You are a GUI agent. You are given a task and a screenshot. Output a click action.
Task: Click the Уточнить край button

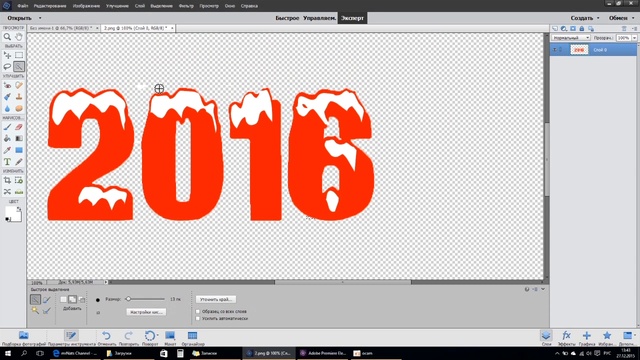pyautogui.click(x=216, y=299)
